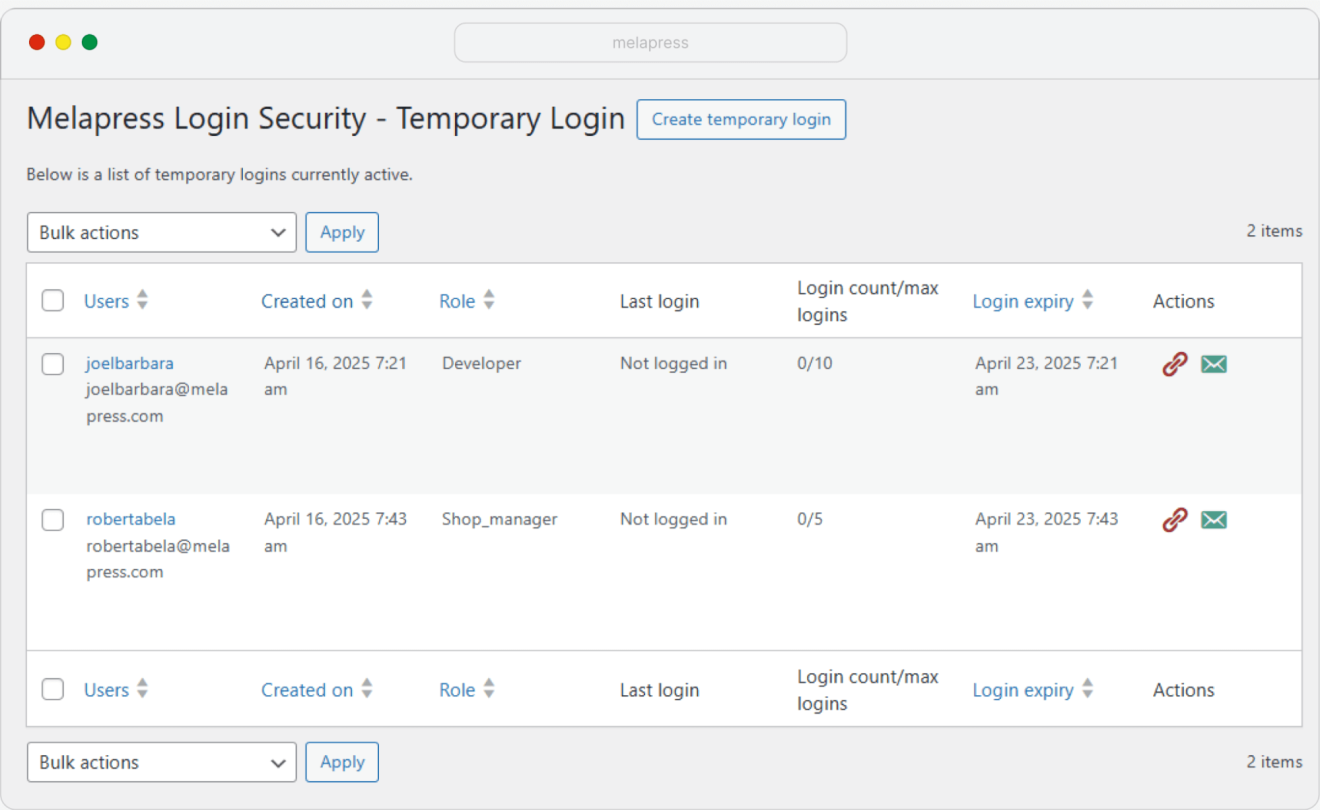The width and height of the screenshot is (1320, 810).
Task: Copy login link for robertabela
Action: click(x=1175, y=520)
